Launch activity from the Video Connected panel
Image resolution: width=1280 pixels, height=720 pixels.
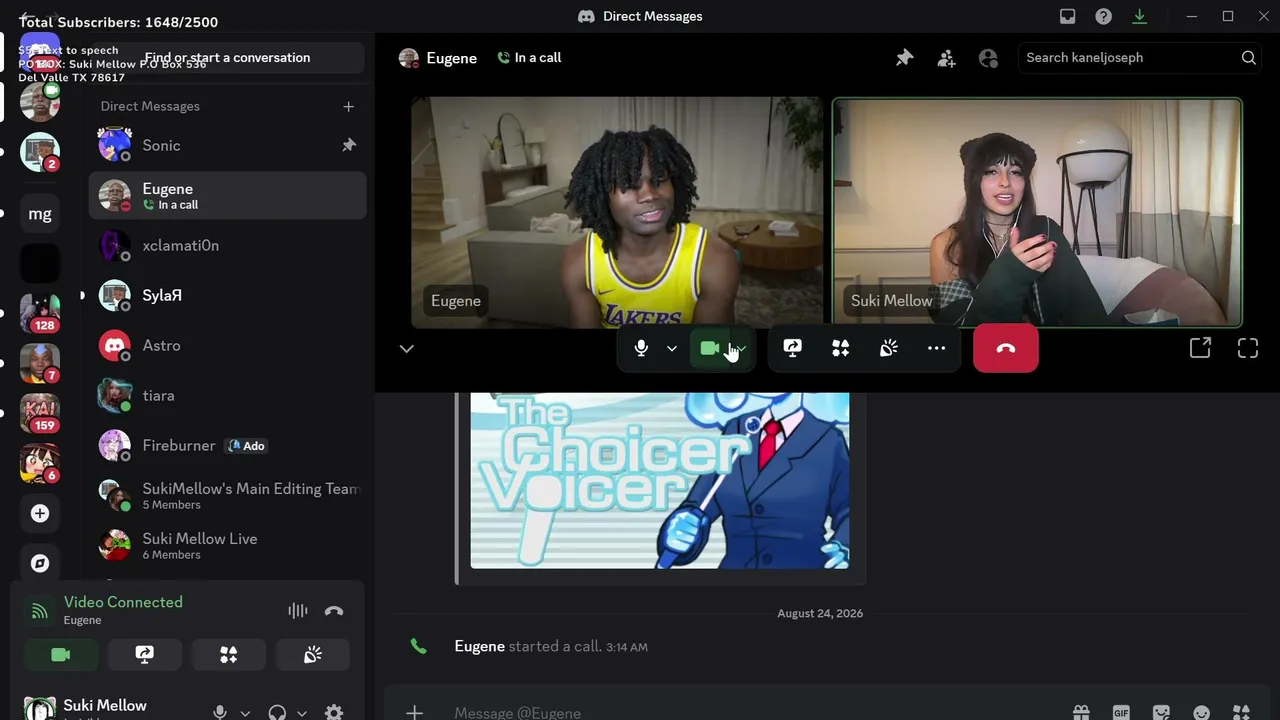click(x=229, y=654)
